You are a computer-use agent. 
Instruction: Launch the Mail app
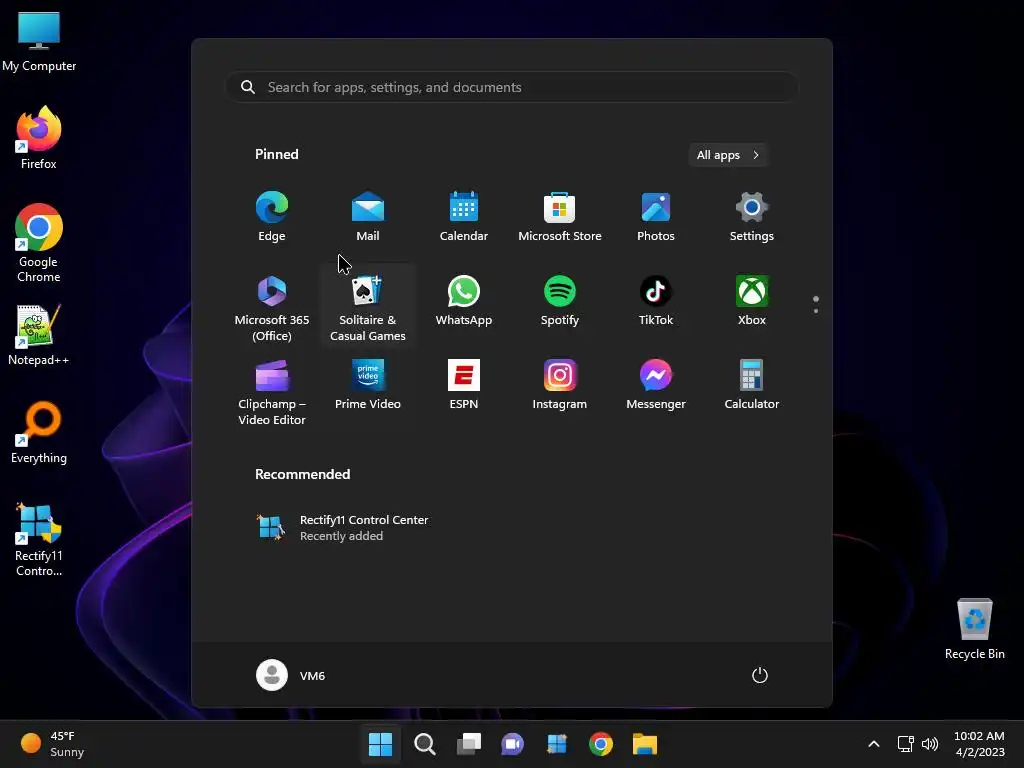368,217
